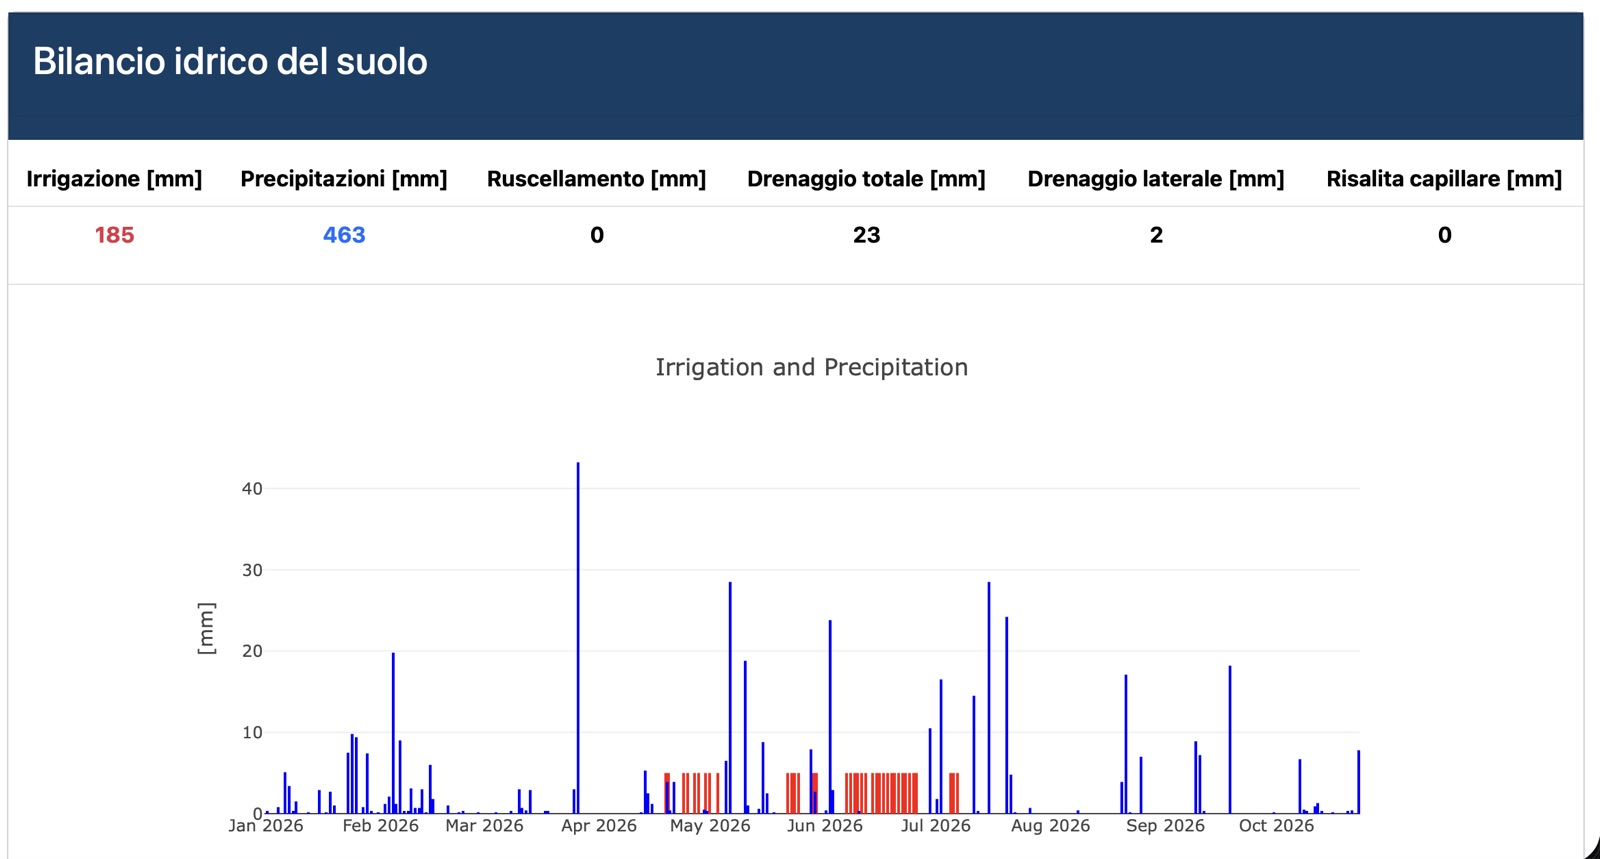Click the Bilancio idrico del suolo title

(230, 62)
